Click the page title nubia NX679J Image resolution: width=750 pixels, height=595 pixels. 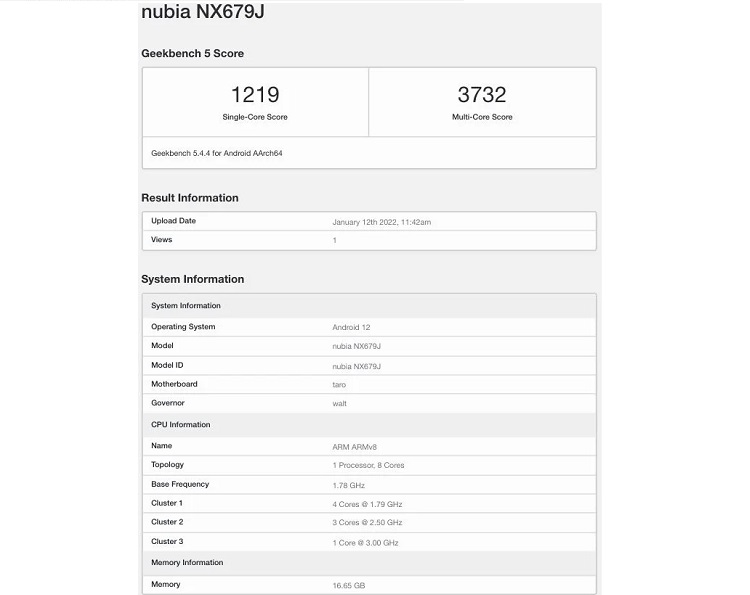tap(203, 11)
